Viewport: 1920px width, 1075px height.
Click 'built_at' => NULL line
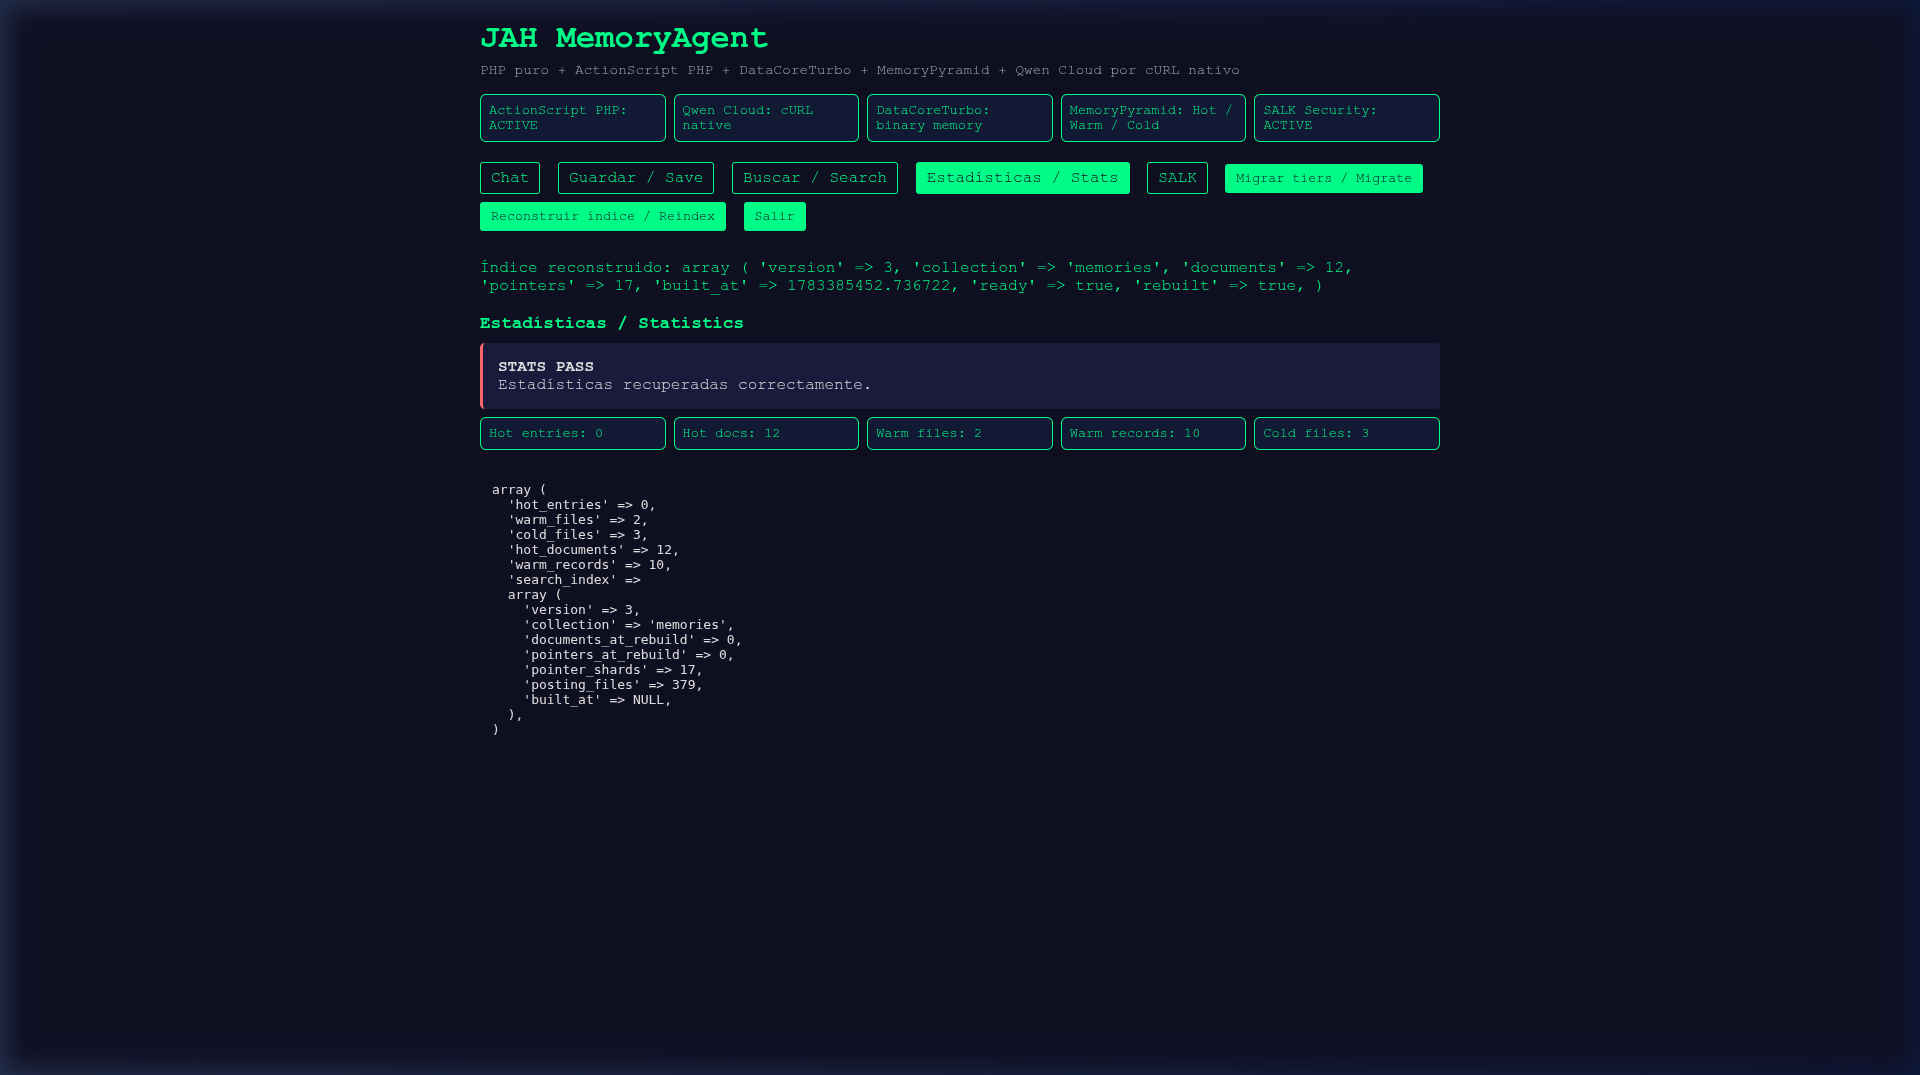click(x=598, y=700)
